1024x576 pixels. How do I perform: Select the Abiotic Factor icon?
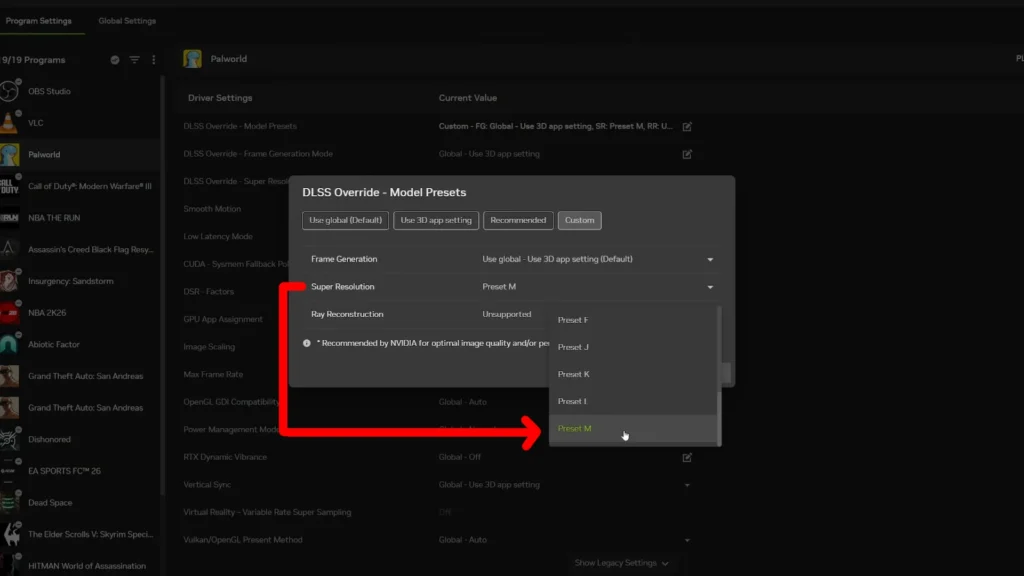[9, 344]
